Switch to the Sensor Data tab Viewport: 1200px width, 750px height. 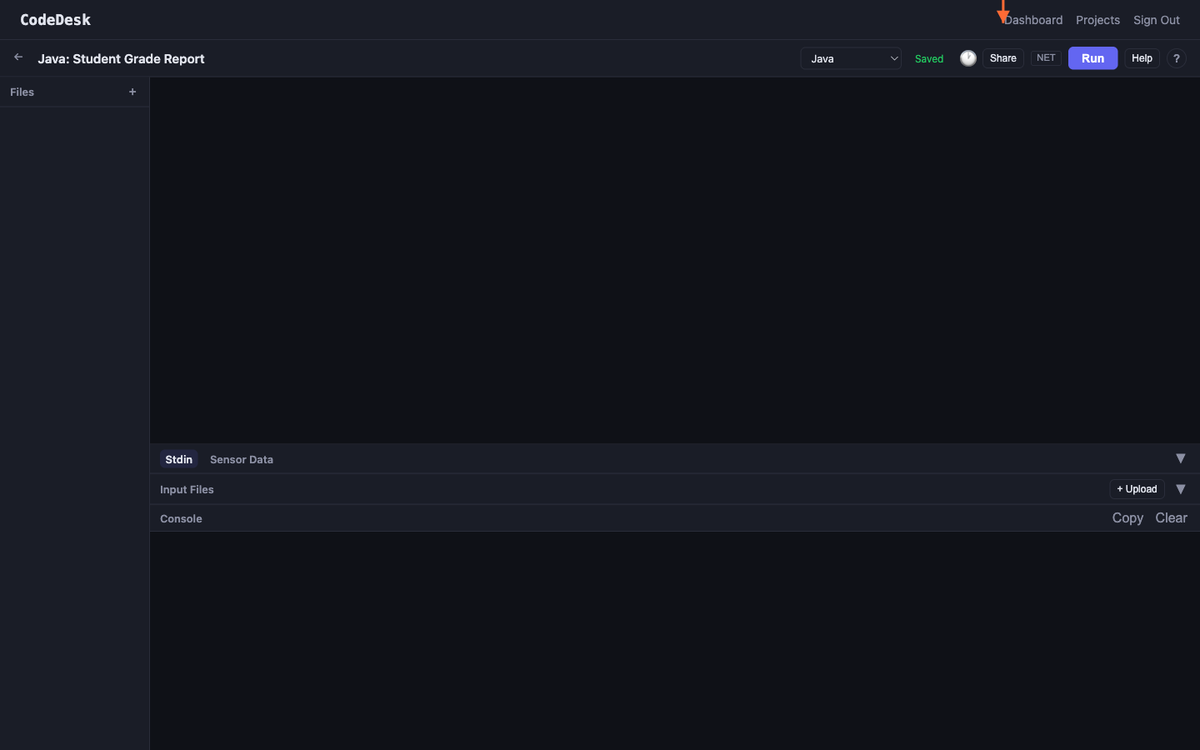[x=241, y=459]
